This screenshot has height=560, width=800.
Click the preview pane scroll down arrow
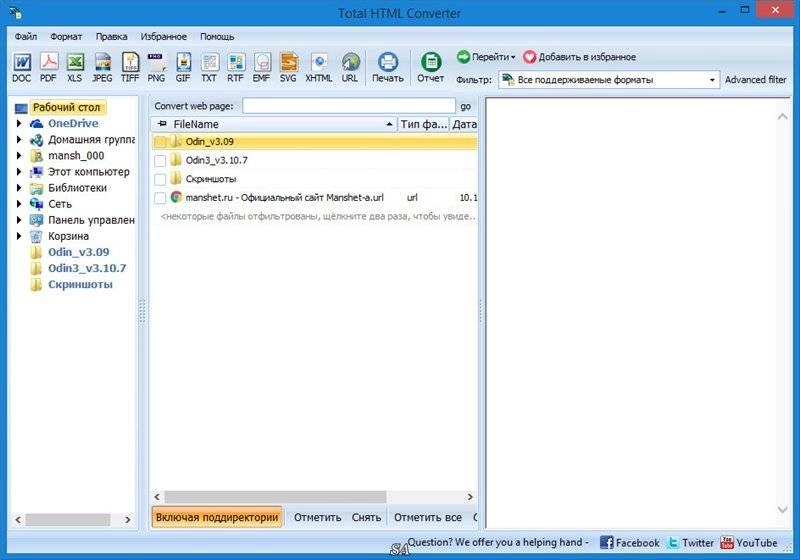[782, 510]
